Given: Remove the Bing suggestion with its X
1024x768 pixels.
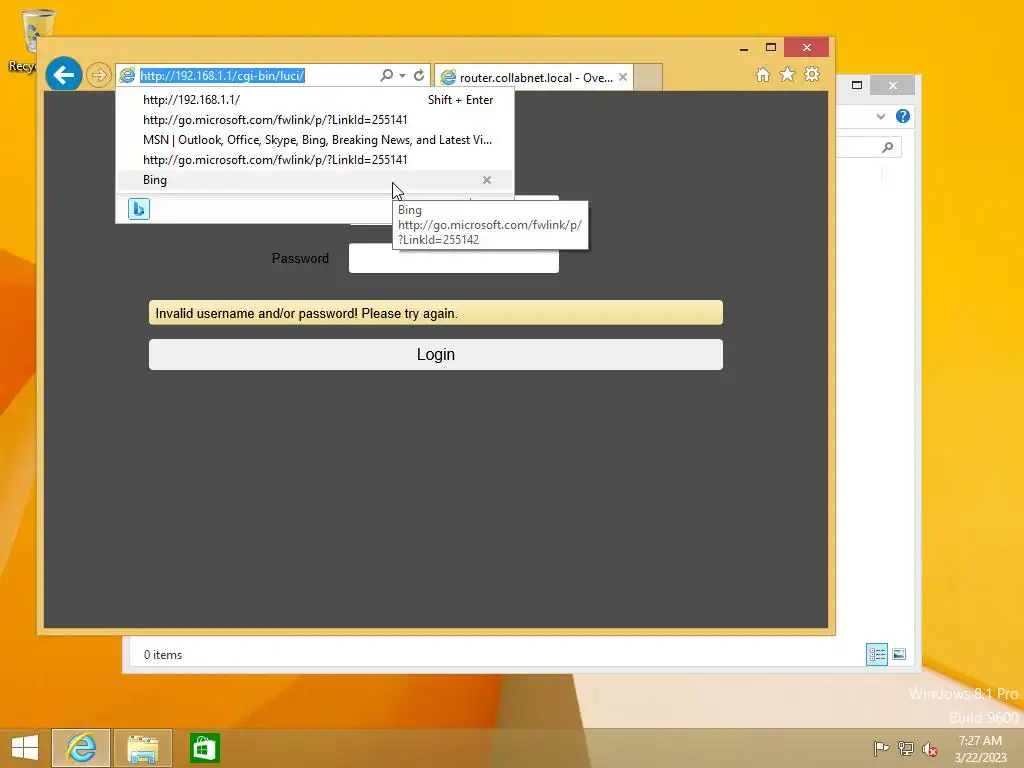Looking at the screenshot, I should (x=487, y=180).
